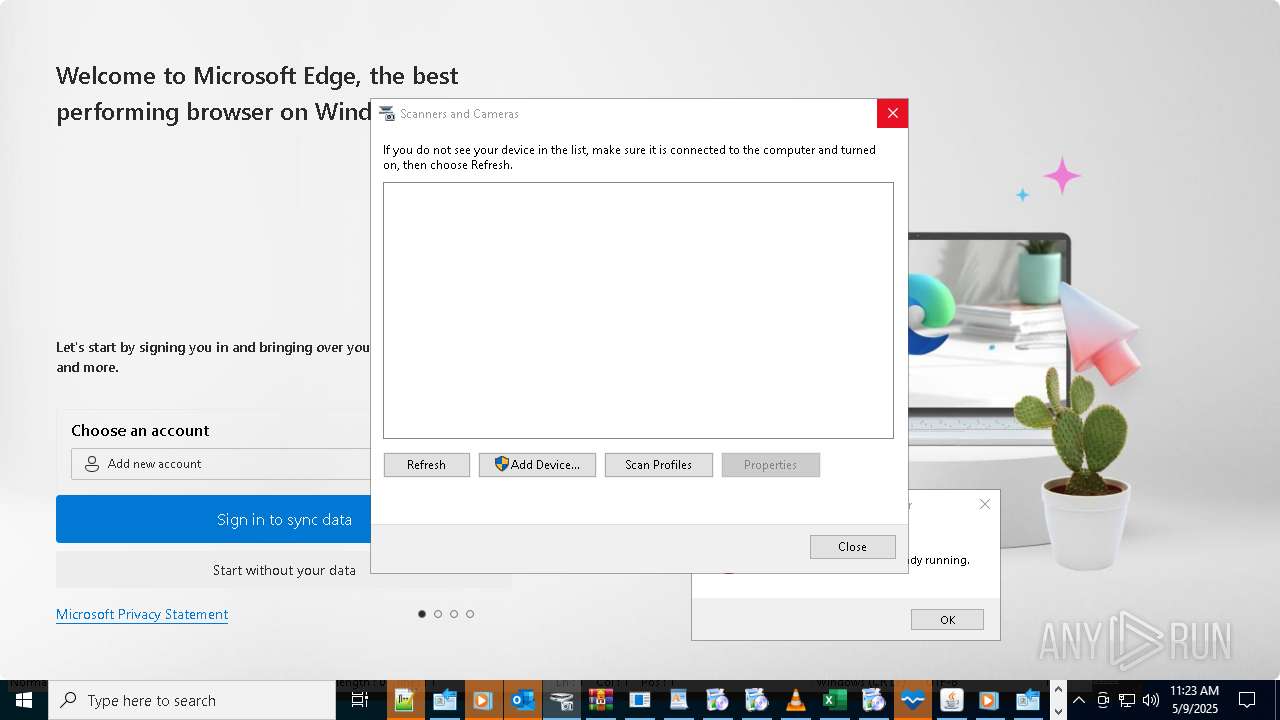
Task: Click Refresh in Scanners and Cameras dialog
Action: [x=426, y=465]
